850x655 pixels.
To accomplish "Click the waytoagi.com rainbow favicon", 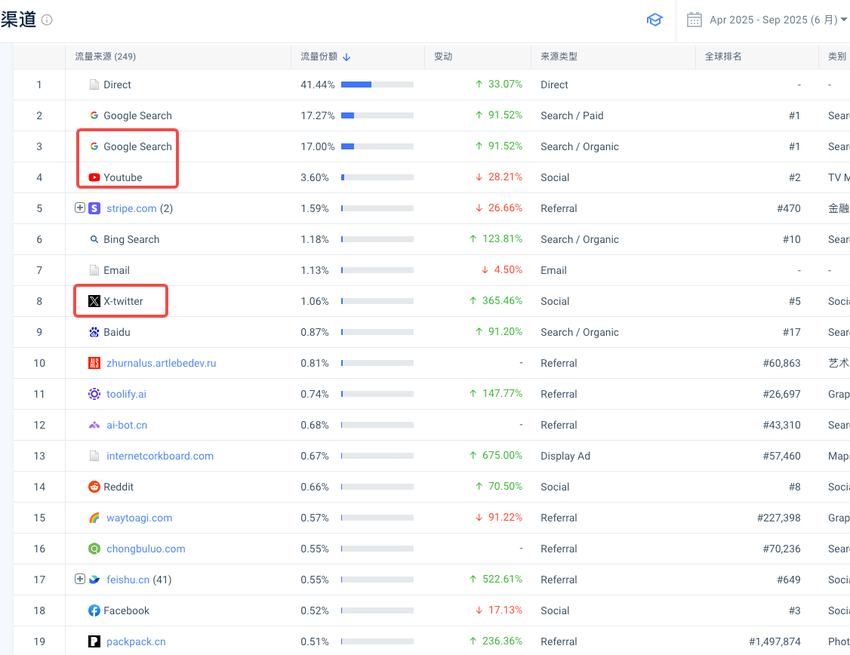I will (x=94, y=518).
